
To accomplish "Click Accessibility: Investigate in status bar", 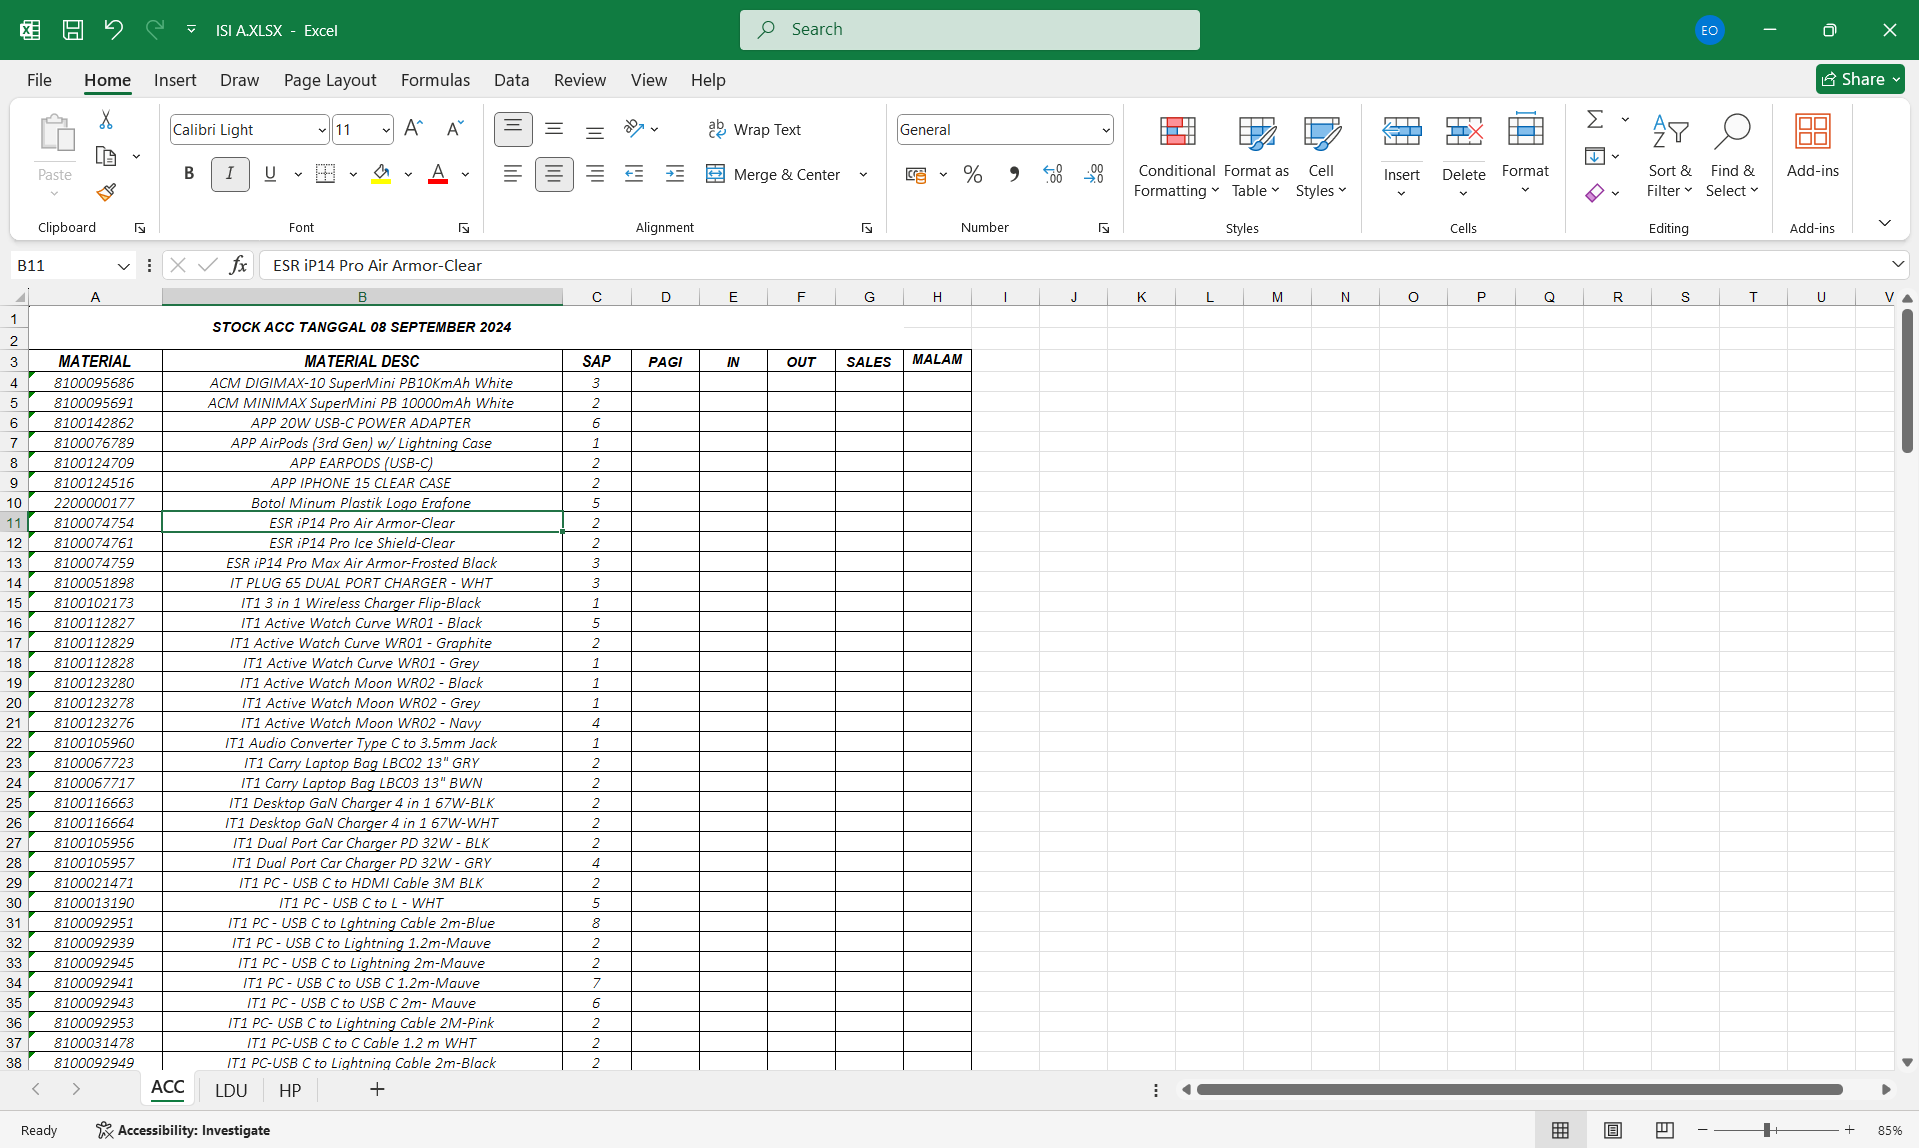I will 183,1130.
